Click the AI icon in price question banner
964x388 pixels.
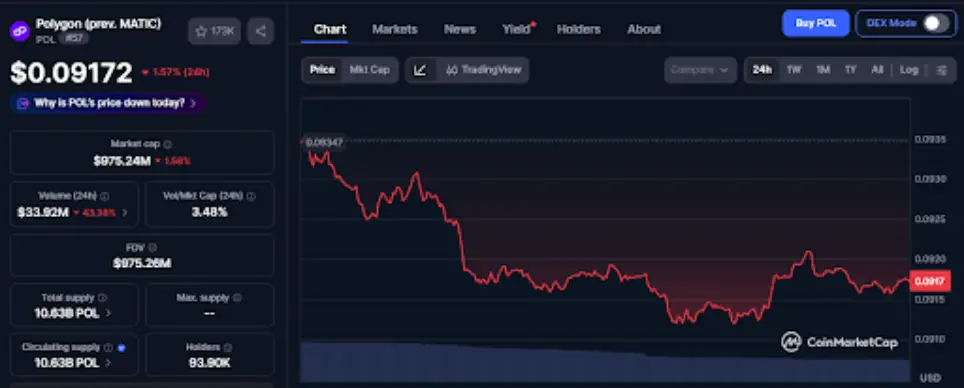point(23,103)
